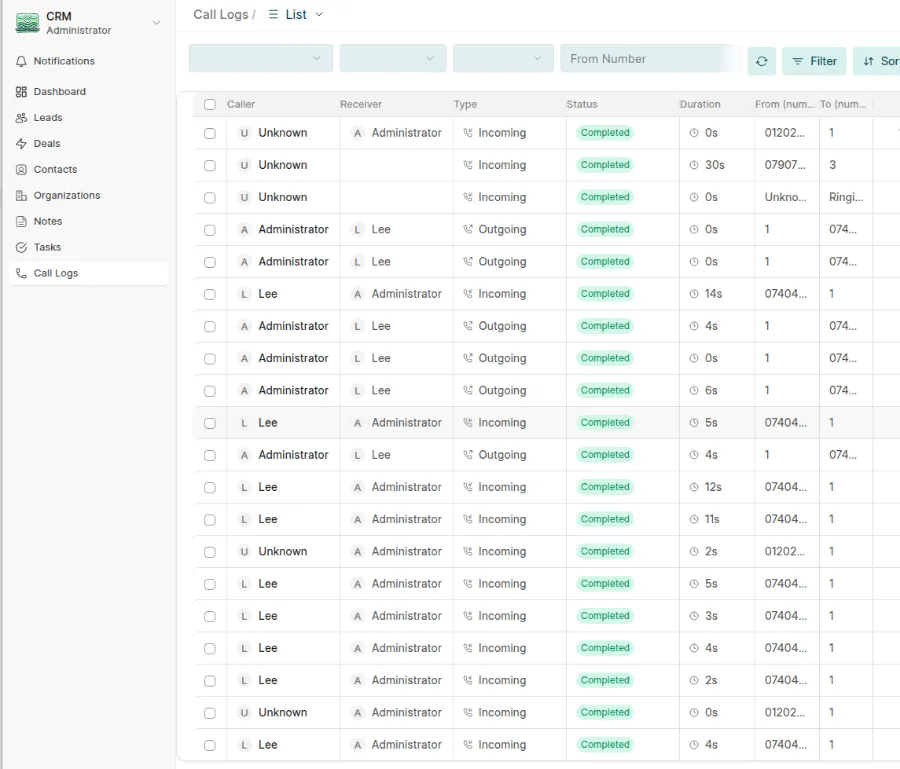Check the row with 3s duration
The height and width of the screenshot is (769, 900).
[x=210, y=616]
